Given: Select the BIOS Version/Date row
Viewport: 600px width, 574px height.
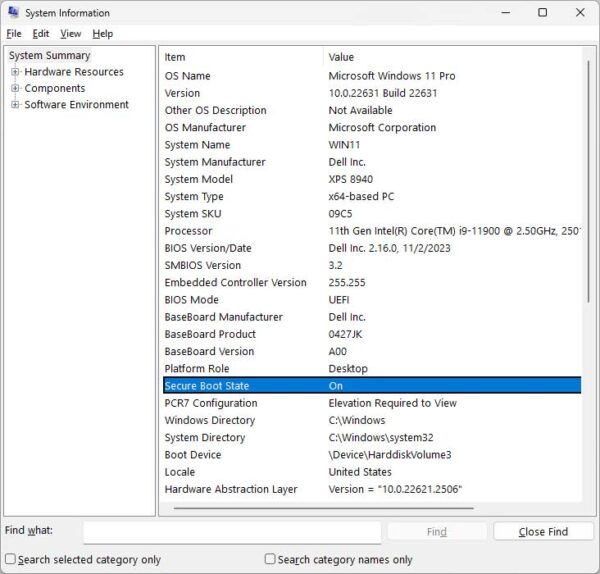Looking at the screenshot, I should (372, 248).
